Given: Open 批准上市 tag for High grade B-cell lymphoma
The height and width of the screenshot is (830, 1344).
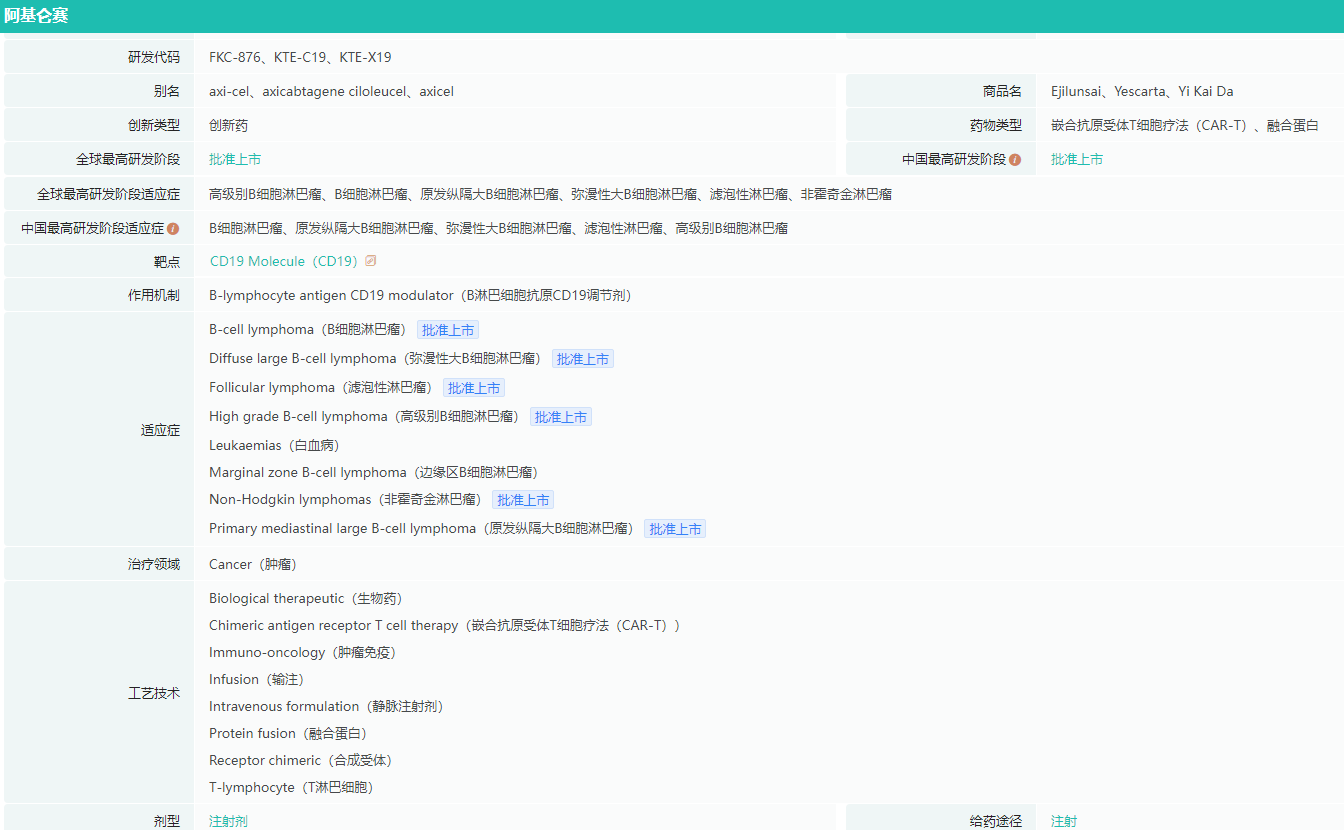Looking at the screenshot, I should coord(561,417).
